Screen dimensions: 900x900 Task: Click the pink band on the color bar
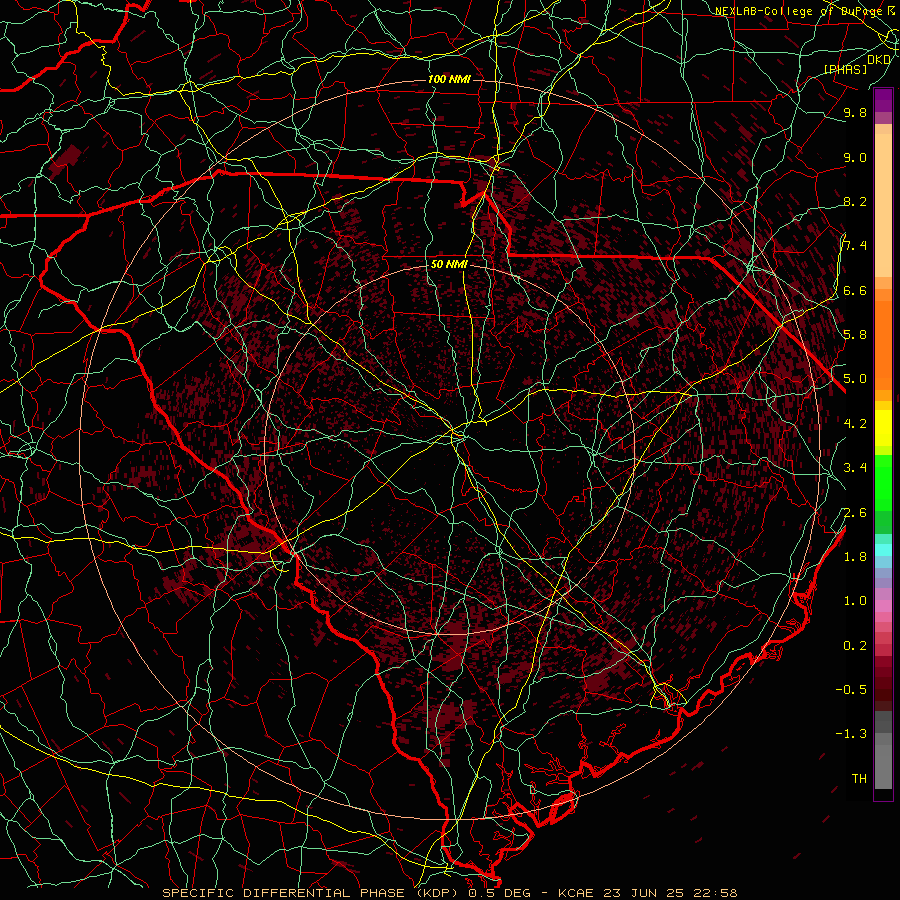click(883, 605)
